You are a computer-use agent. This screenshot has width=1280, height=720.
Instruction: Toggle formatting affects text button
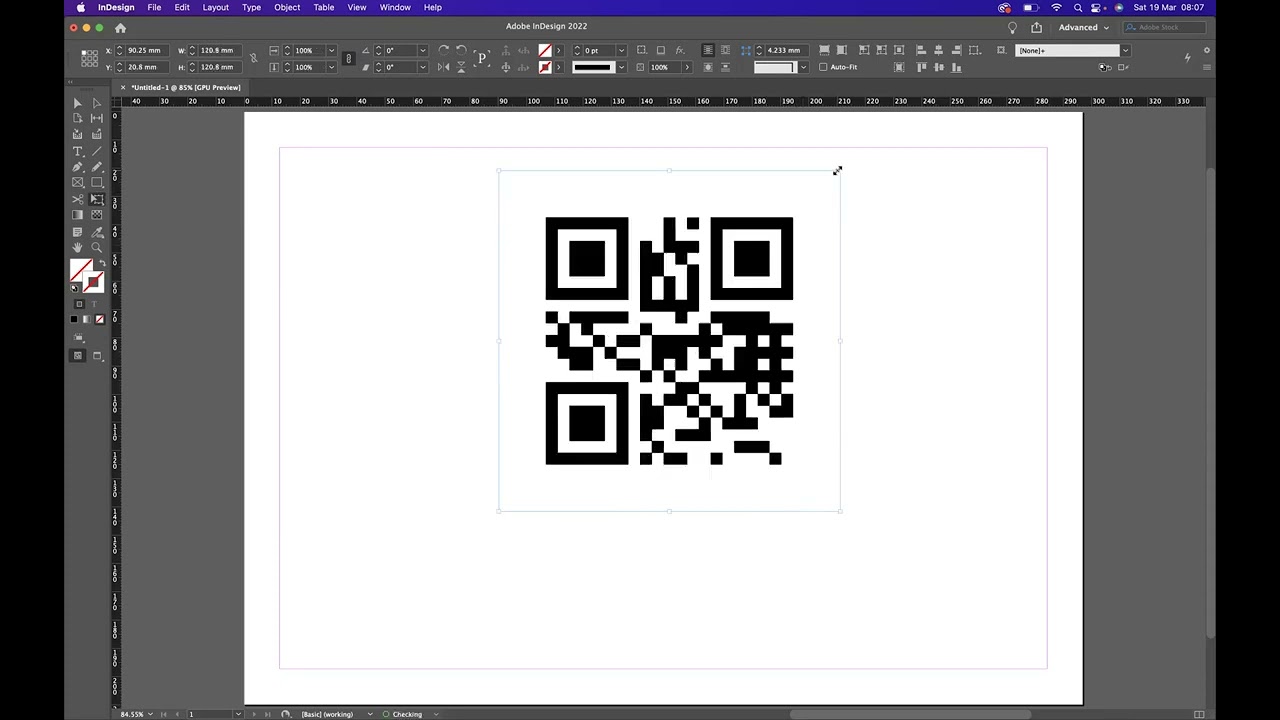[96, 304]
